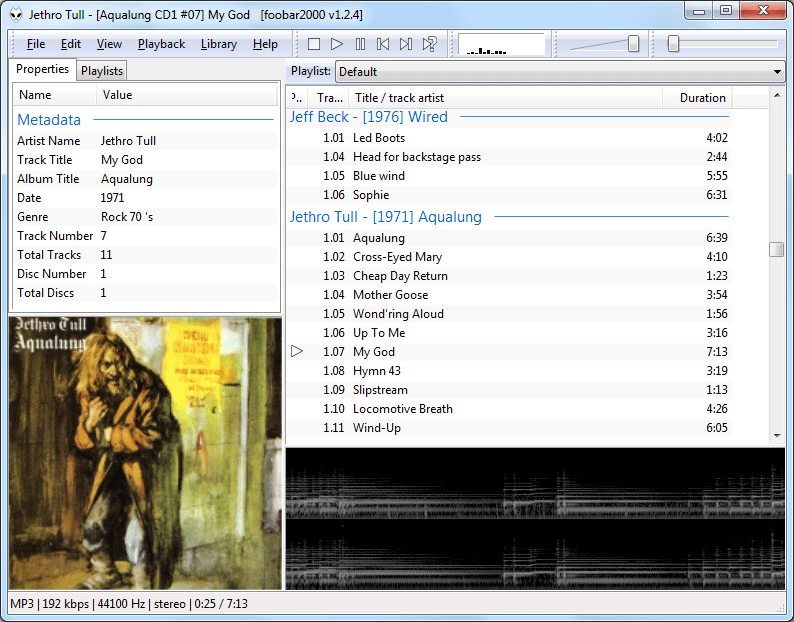Image resolution: width=794 pixels, height=622 pixels.
Task: Open the Edit menu
Action: 70,44
